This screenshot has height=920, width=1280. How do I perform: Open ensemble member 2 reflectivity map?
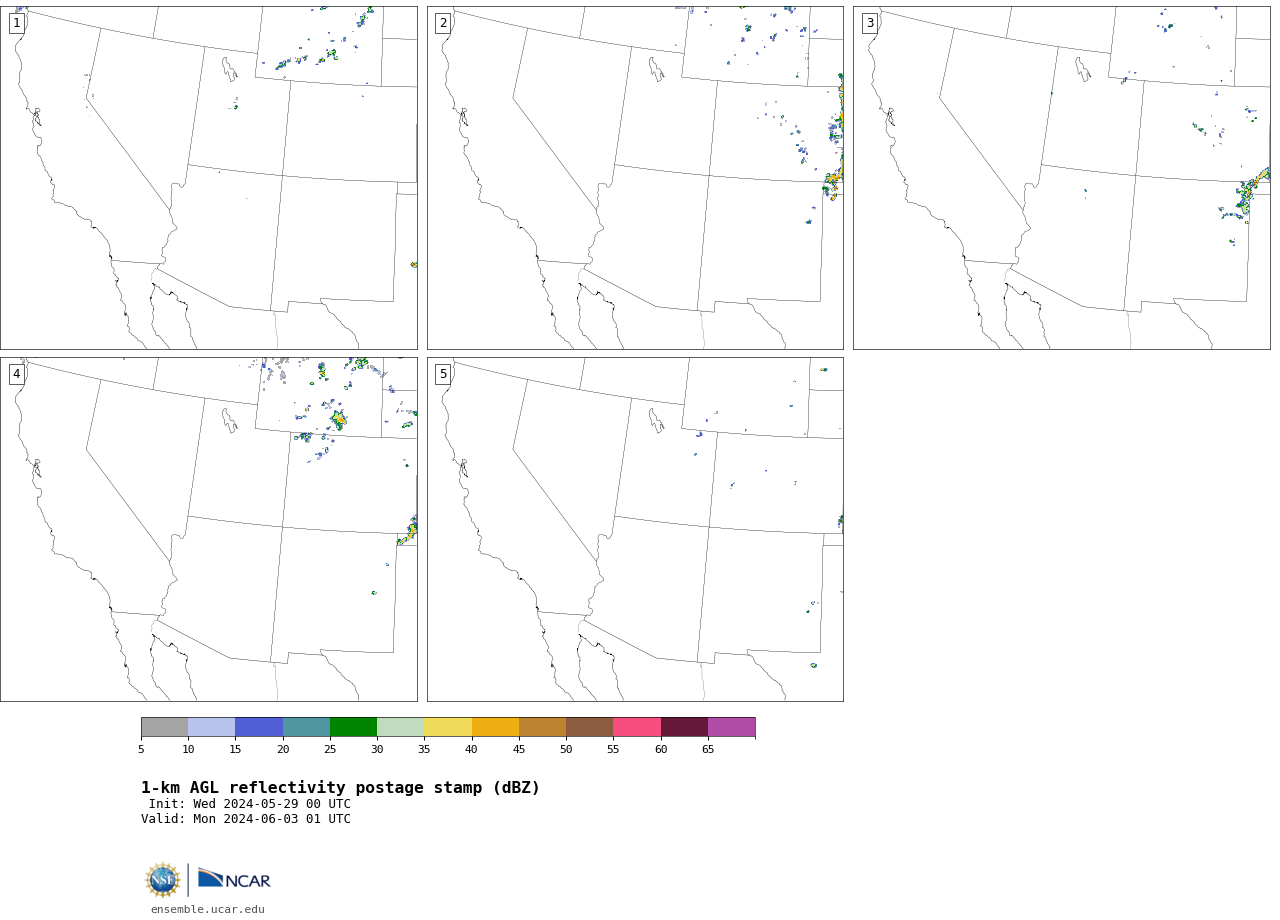(635, 178)
